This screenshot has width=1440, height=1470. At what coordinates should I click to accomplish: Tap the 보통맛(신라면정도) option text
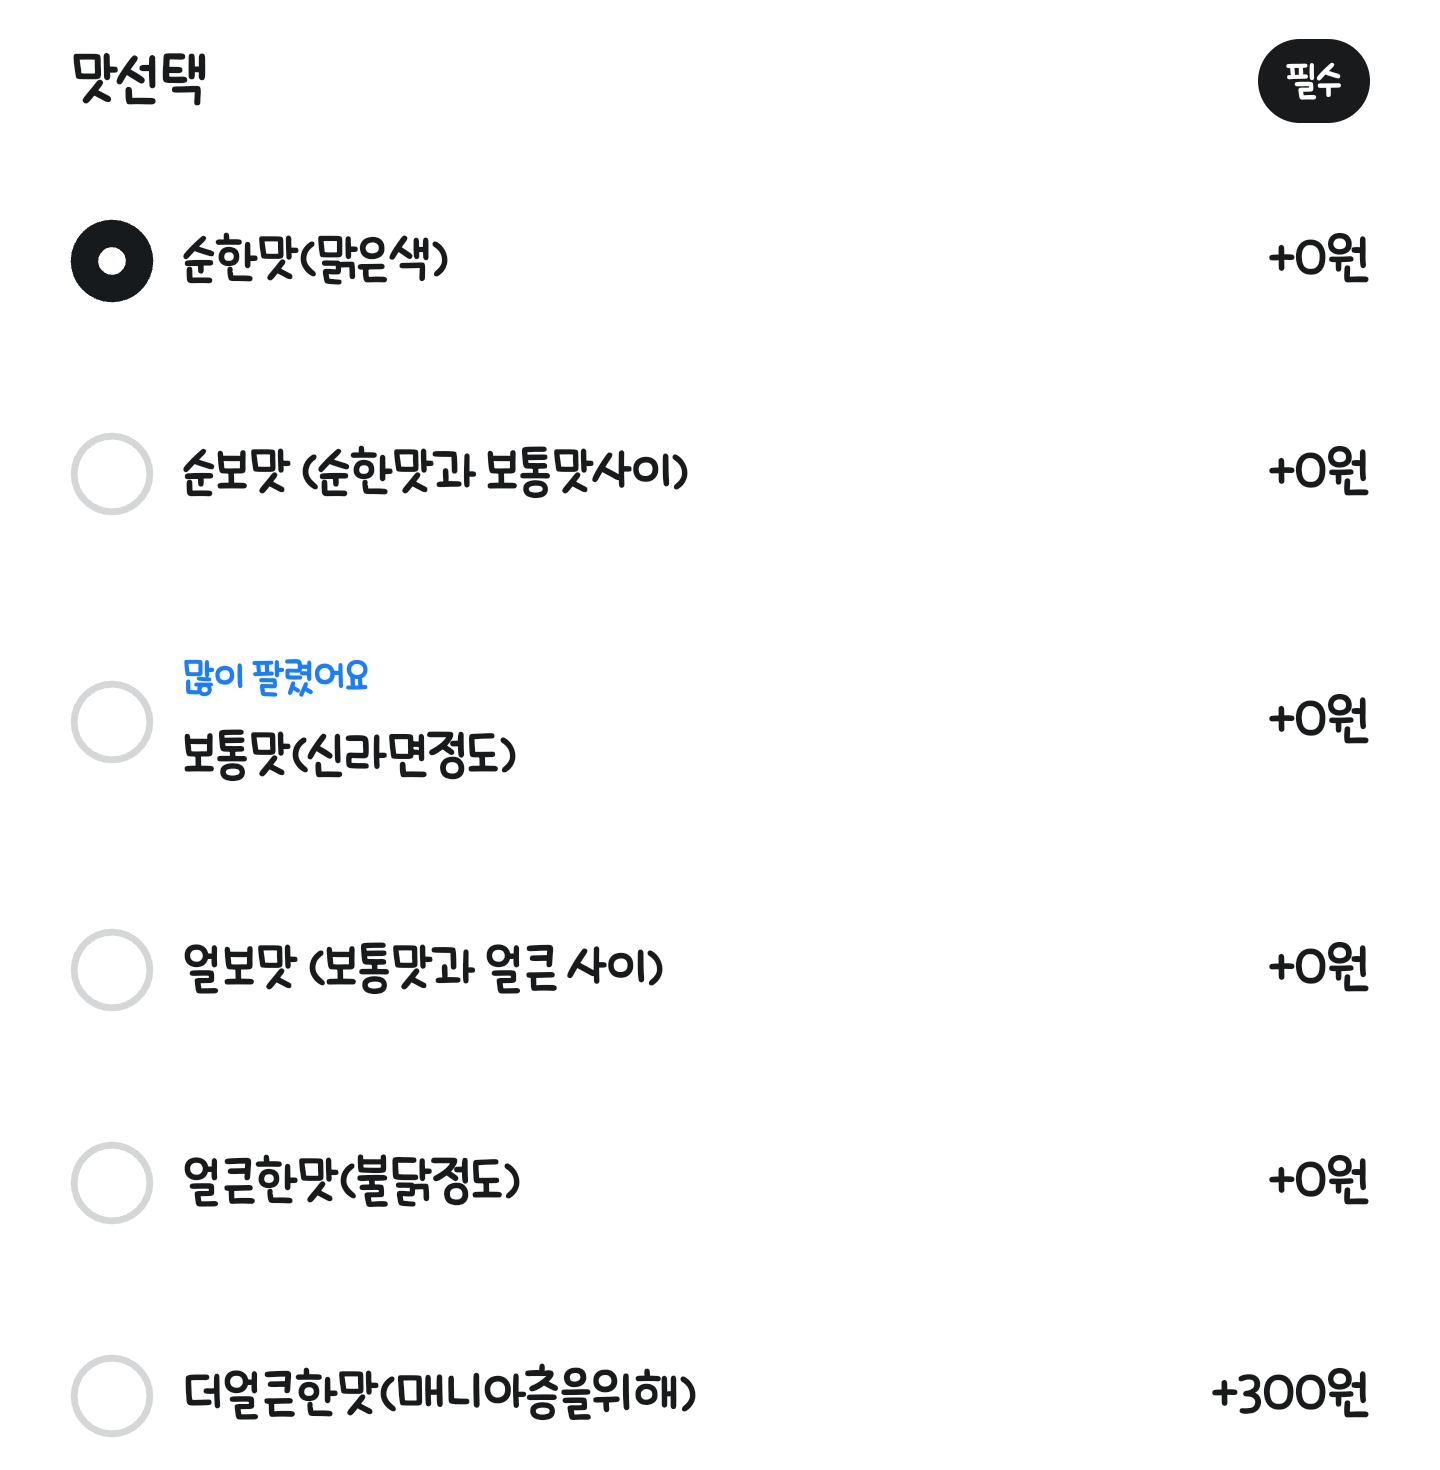click(x=349, y=754)
